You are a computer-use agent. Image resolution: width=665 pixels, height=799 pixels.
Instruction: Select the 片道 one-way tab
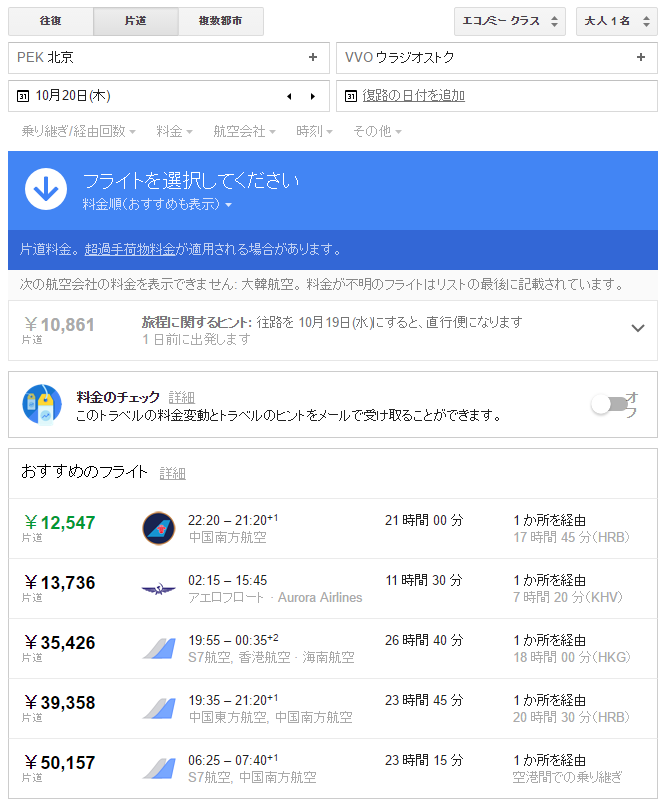coord(136,21)
